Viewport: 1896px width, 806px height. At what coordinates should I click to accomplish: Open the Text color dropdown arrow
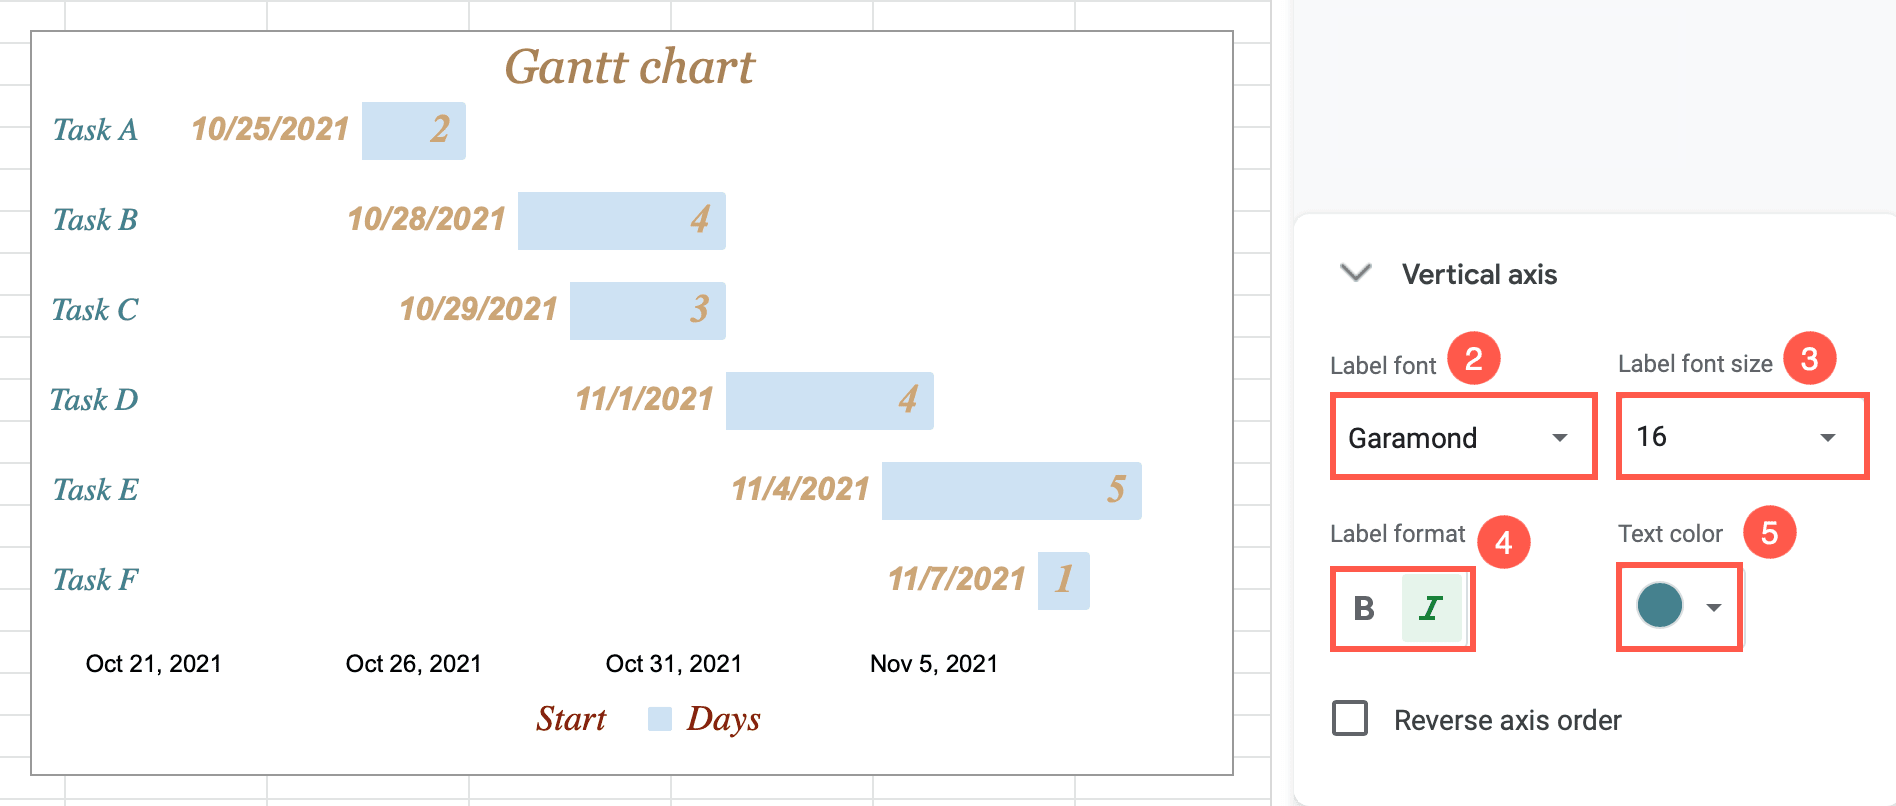(1713, 607)
